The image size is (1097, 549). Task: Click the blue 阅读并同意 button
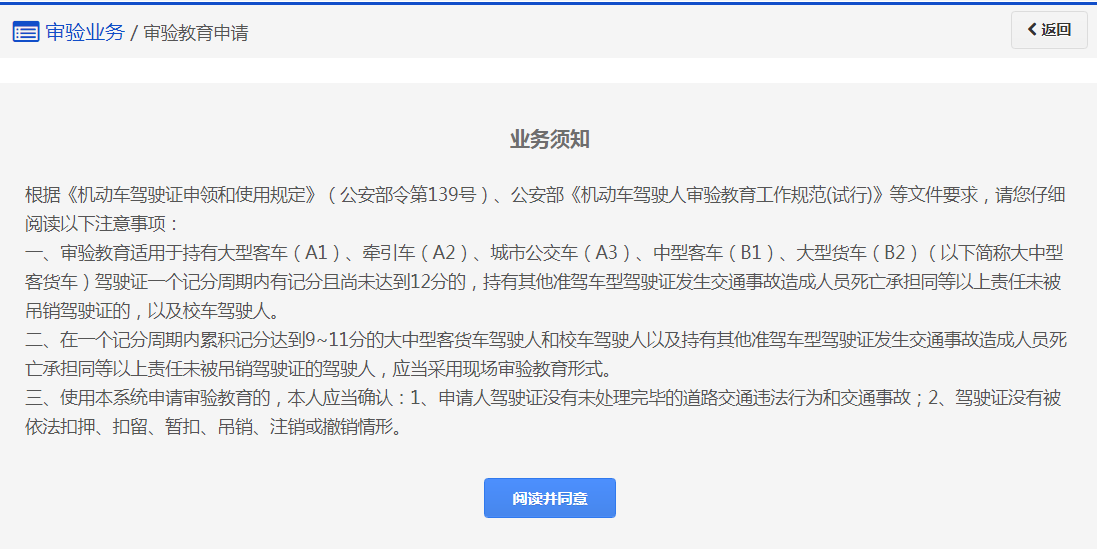tap(549, 498)
